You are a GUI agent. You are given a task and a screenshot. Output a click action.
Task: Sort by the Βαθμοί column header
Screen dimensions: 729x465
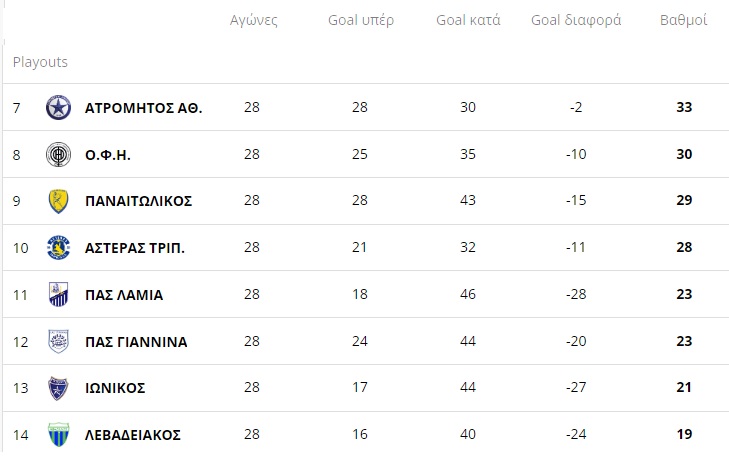coord(683,20)
